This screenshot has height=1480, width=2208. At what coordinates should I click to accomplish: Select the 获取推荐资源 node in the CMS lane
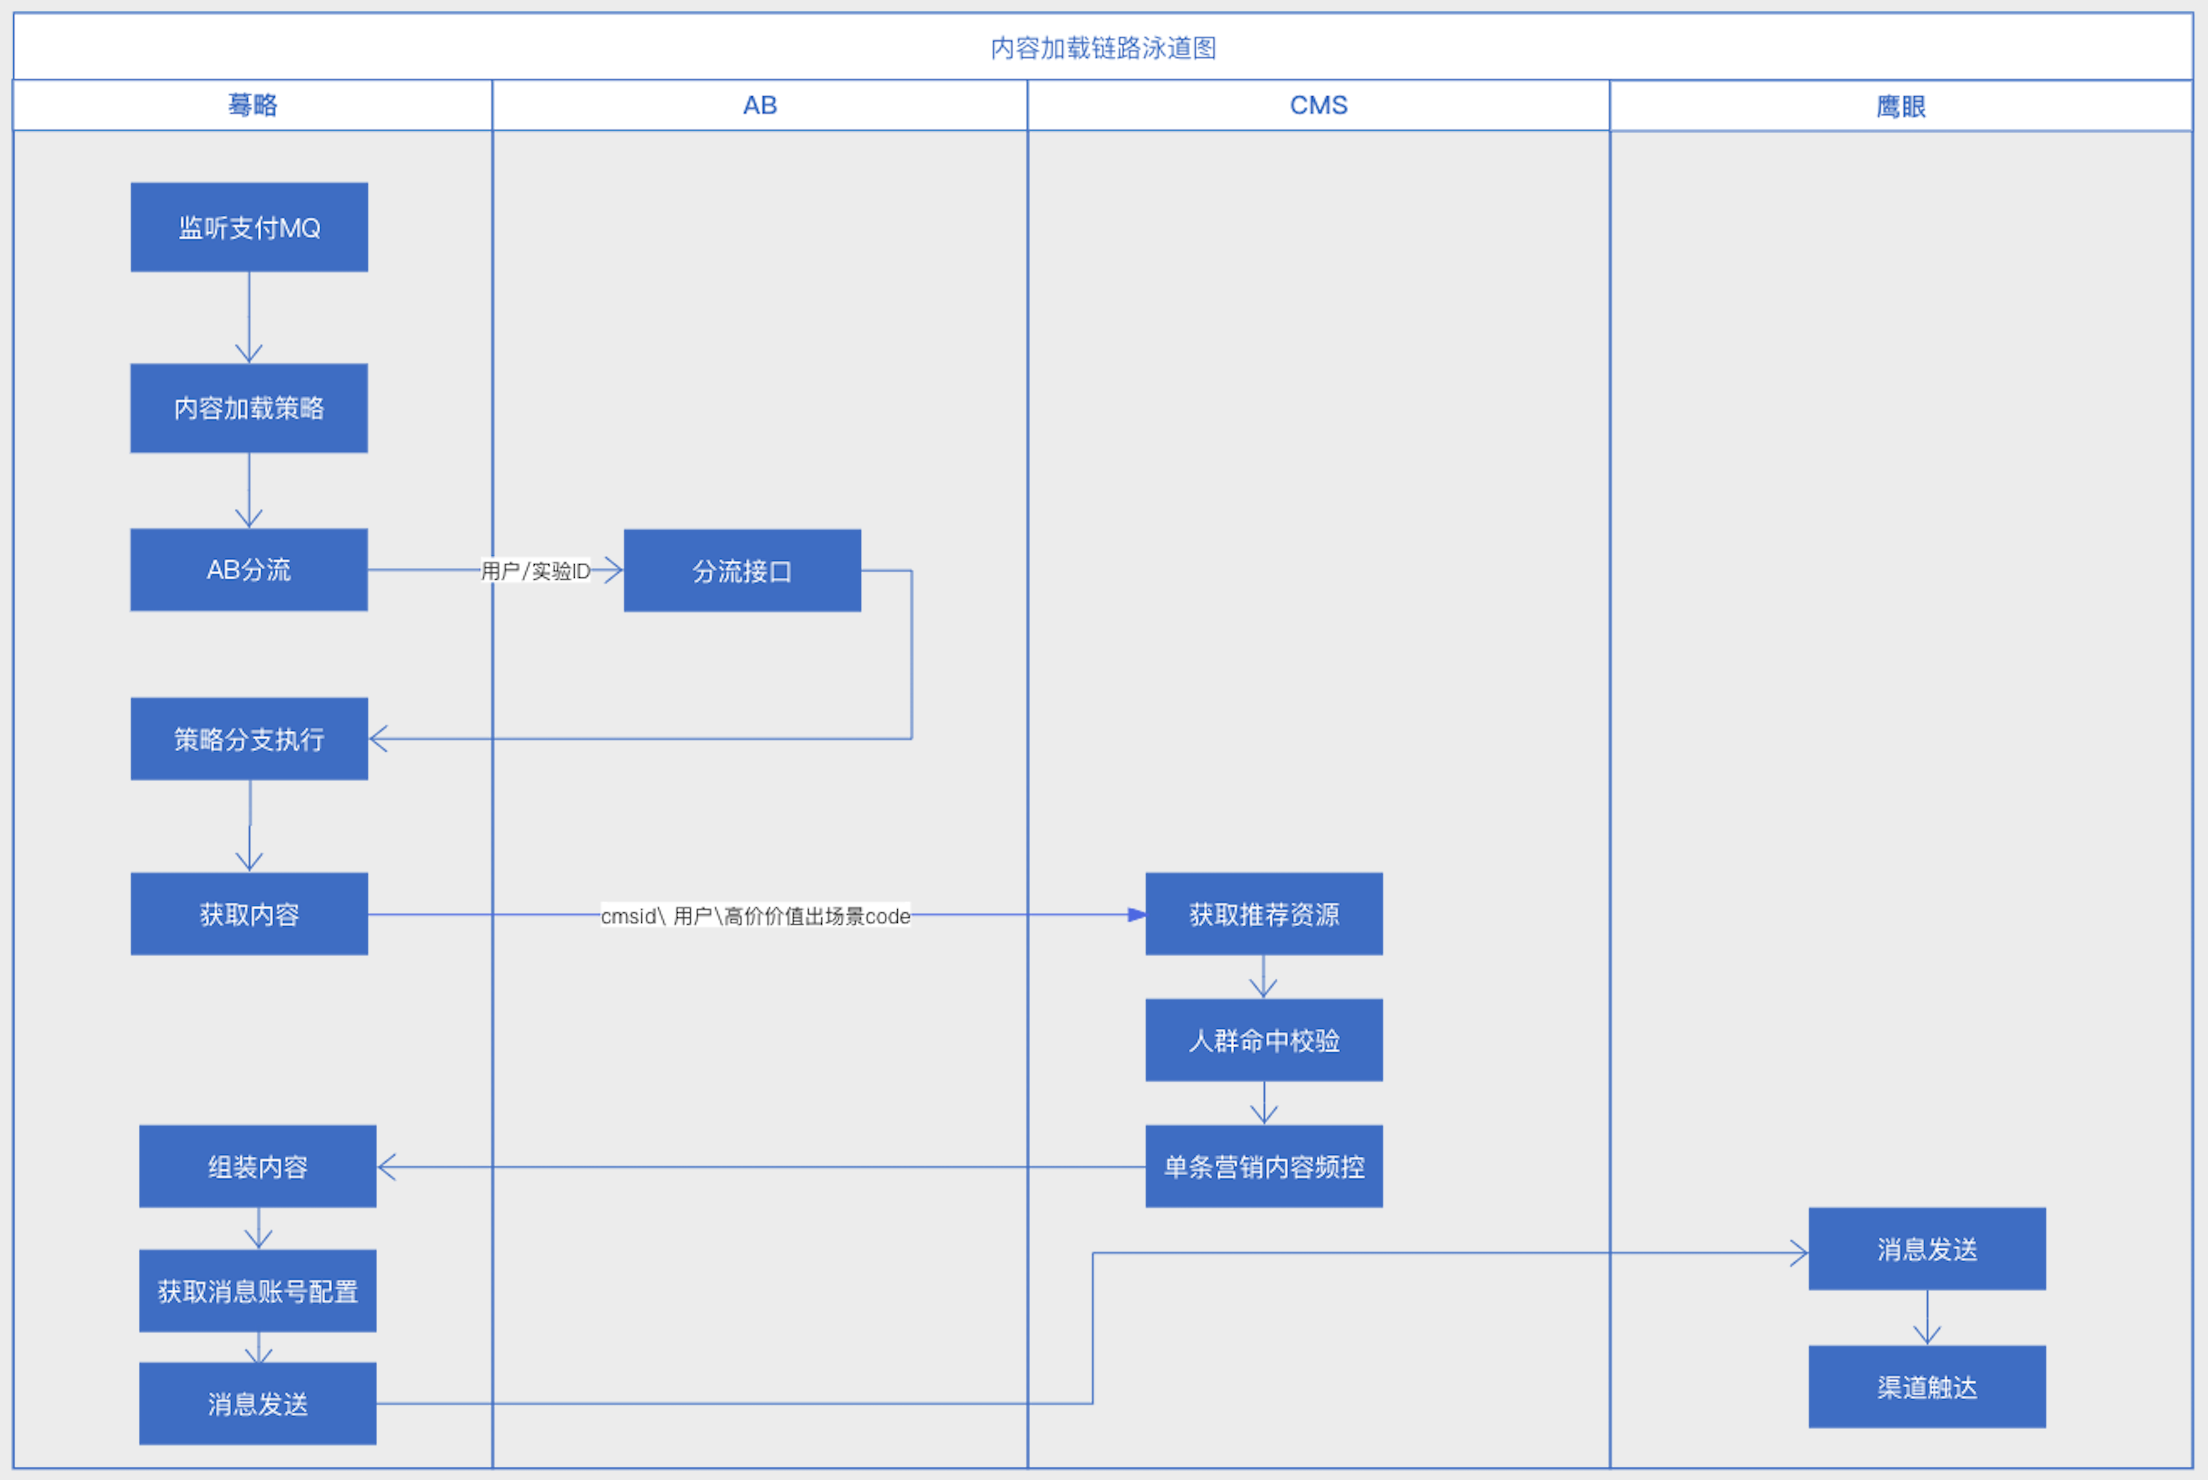pyautogui.click(x=1264, y=914)
